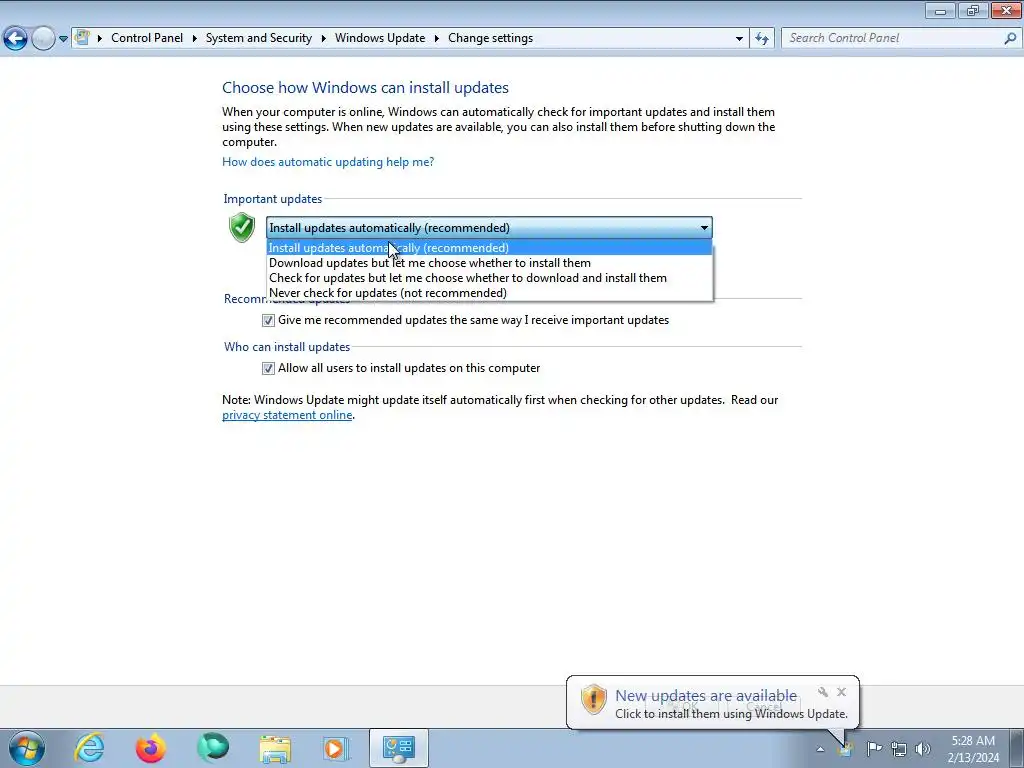The width and height of the screenshot is (1024, 768).
Task: Toggle 'Give me recommended updates' checkbox
Action: click(x=268, y=321)
